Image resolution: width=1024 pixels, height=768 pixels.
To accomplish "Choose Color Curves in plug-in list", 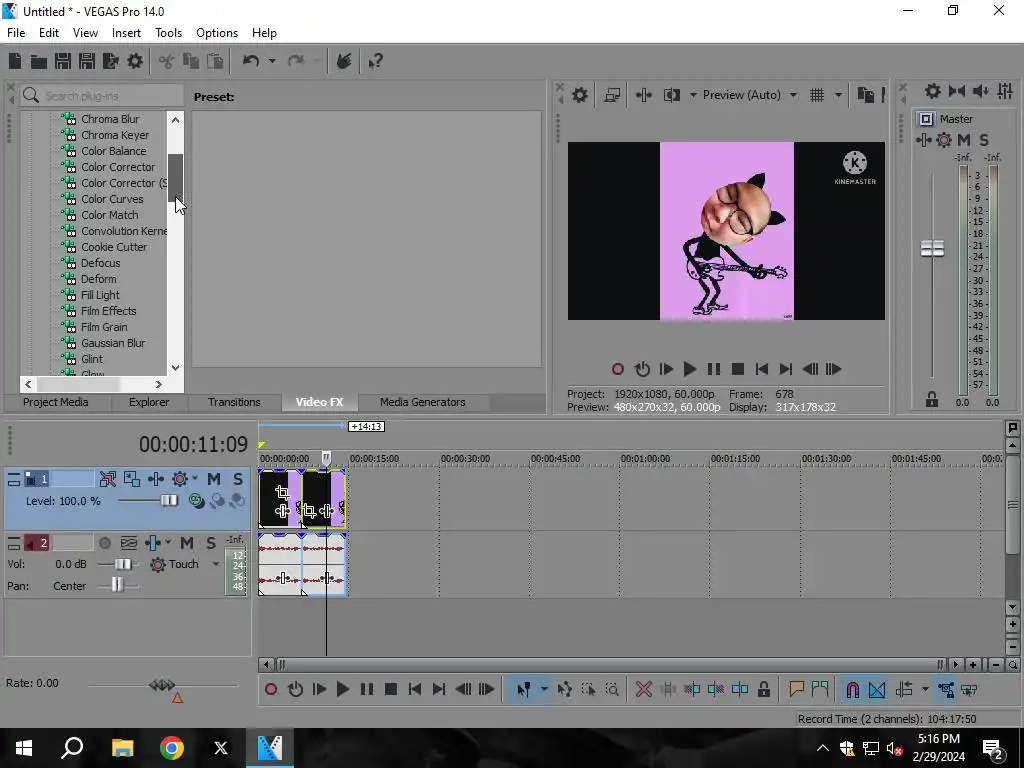I will [112, 199].
